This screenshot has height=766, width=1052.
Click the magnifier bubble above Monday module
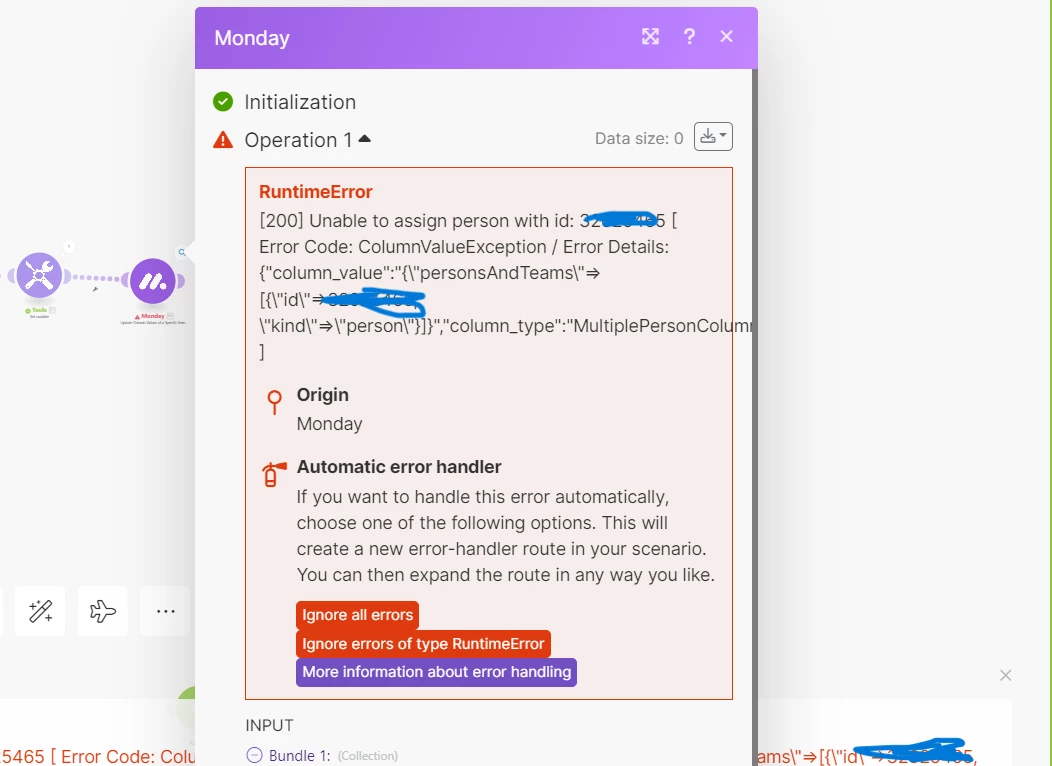[182, 253]
